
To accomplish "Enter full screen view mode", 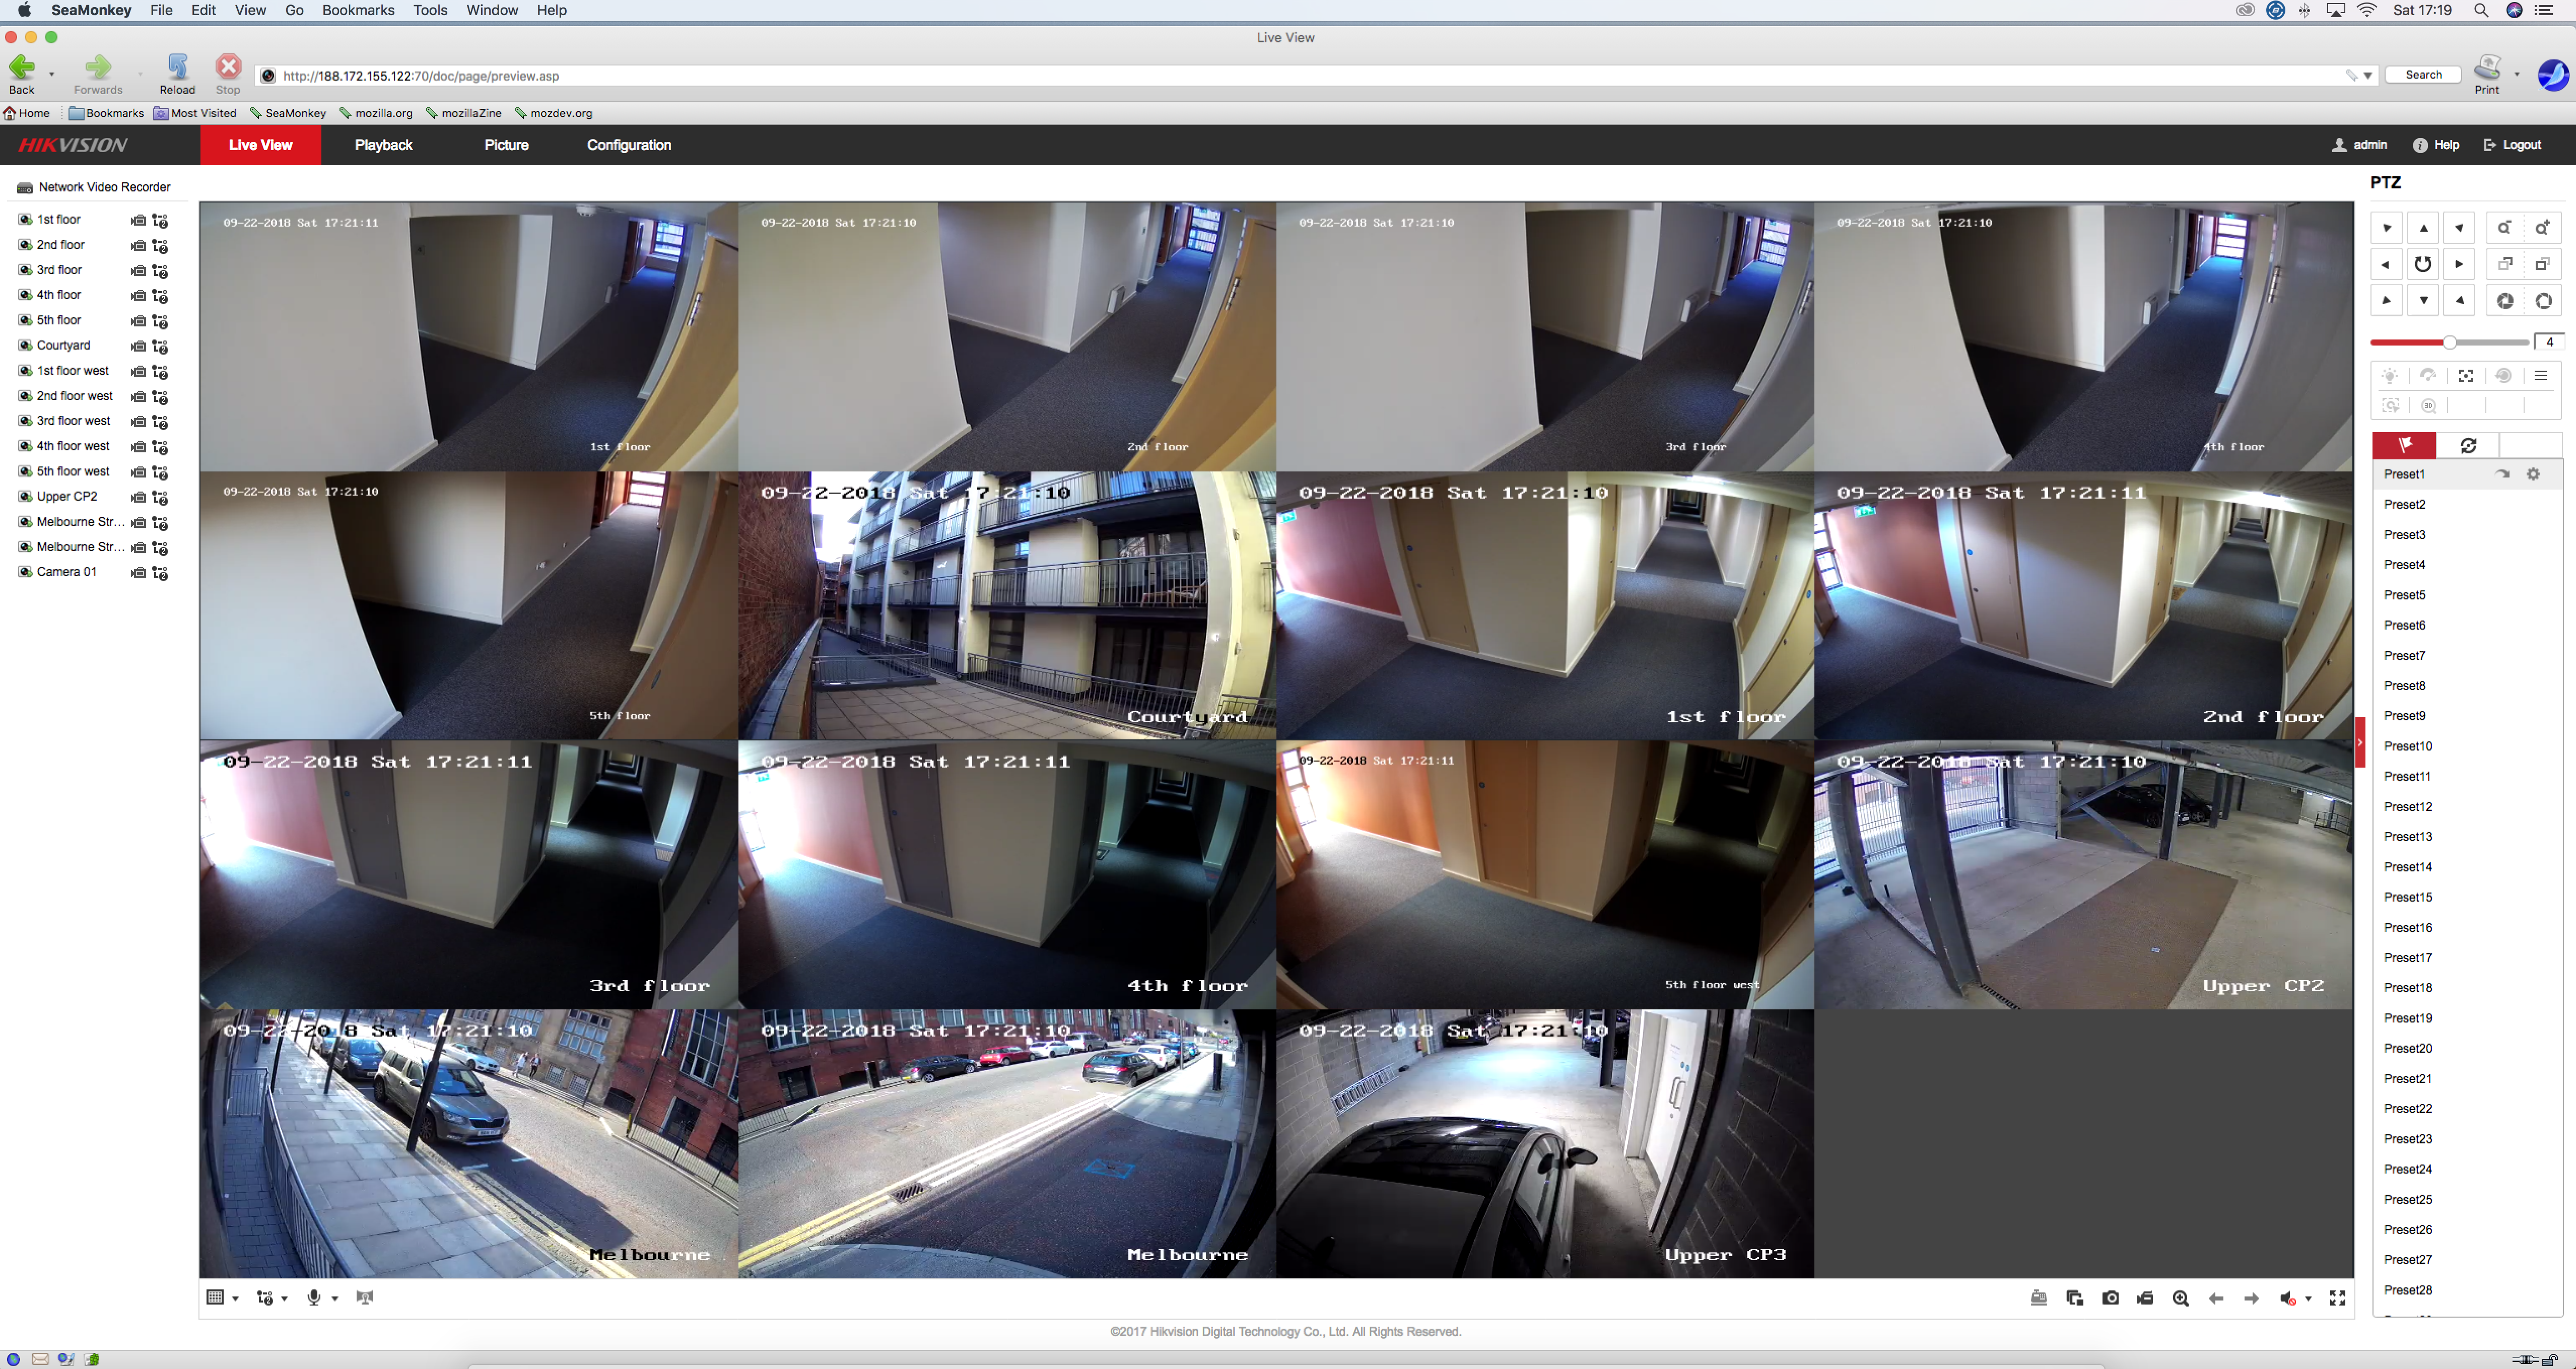I will (x=2337, y=1298).
